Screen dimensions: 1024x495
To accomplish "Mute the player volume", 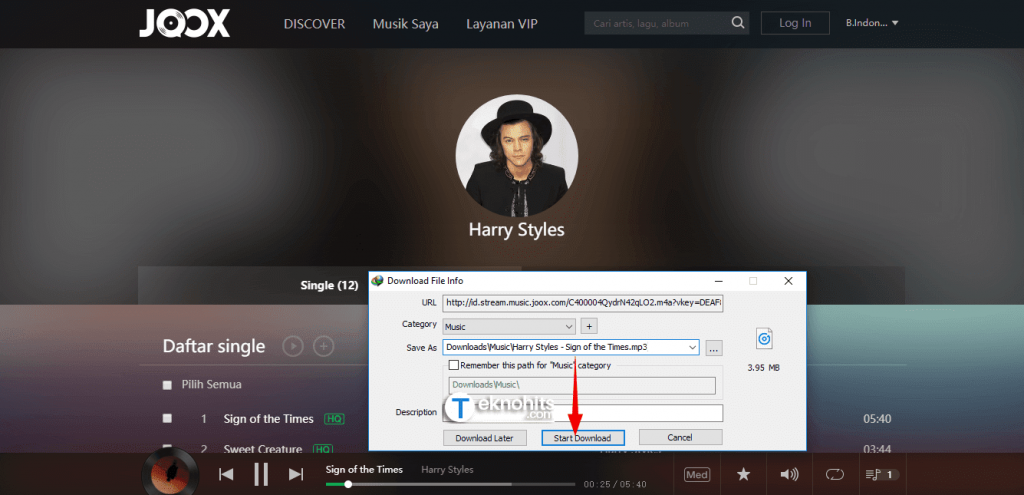I will point(789,475).
